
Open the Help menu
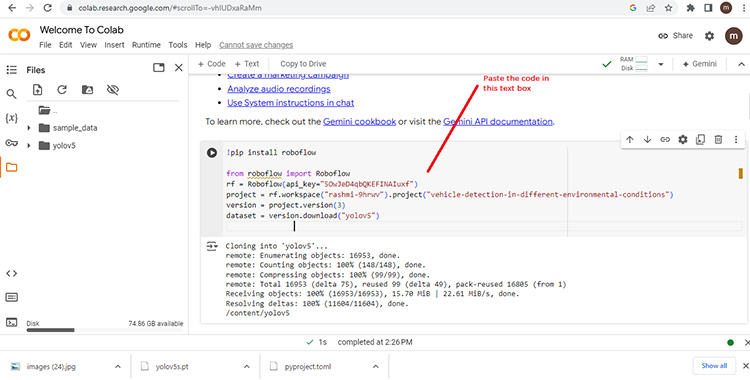(x=203, y=45)
